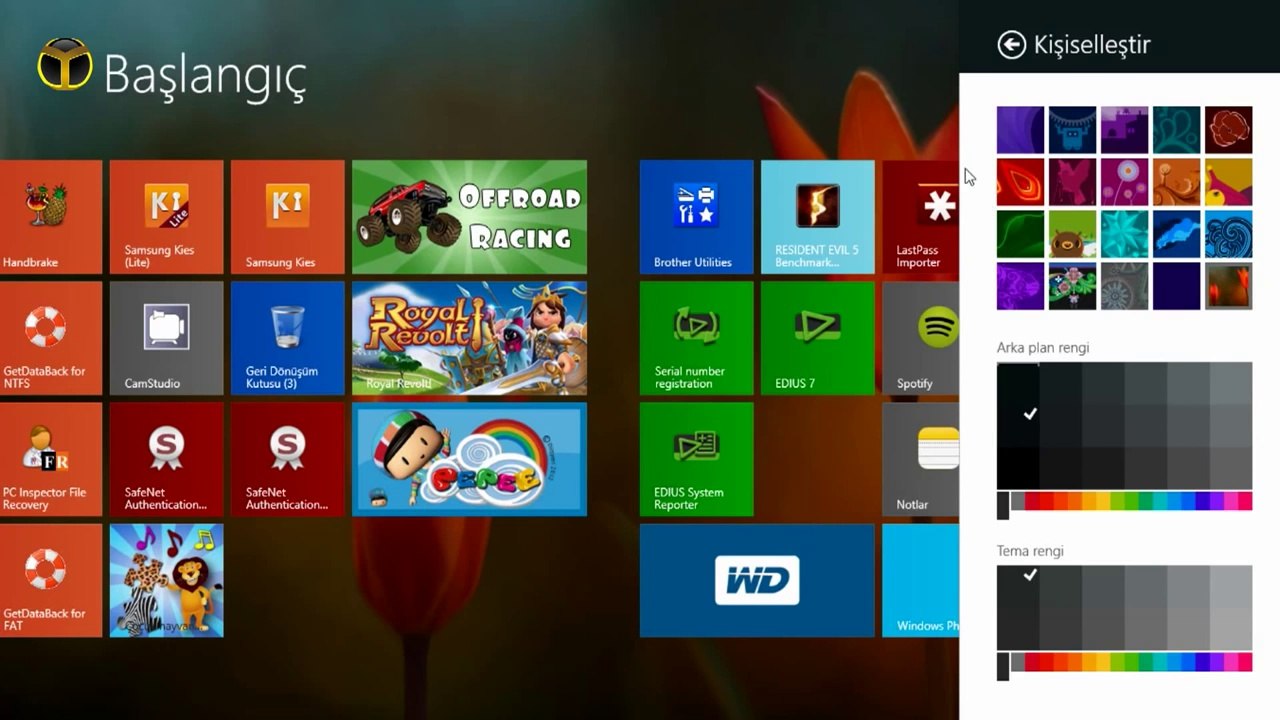
Task: Open the Notlar notes tile
Action: tap(920, 459)
